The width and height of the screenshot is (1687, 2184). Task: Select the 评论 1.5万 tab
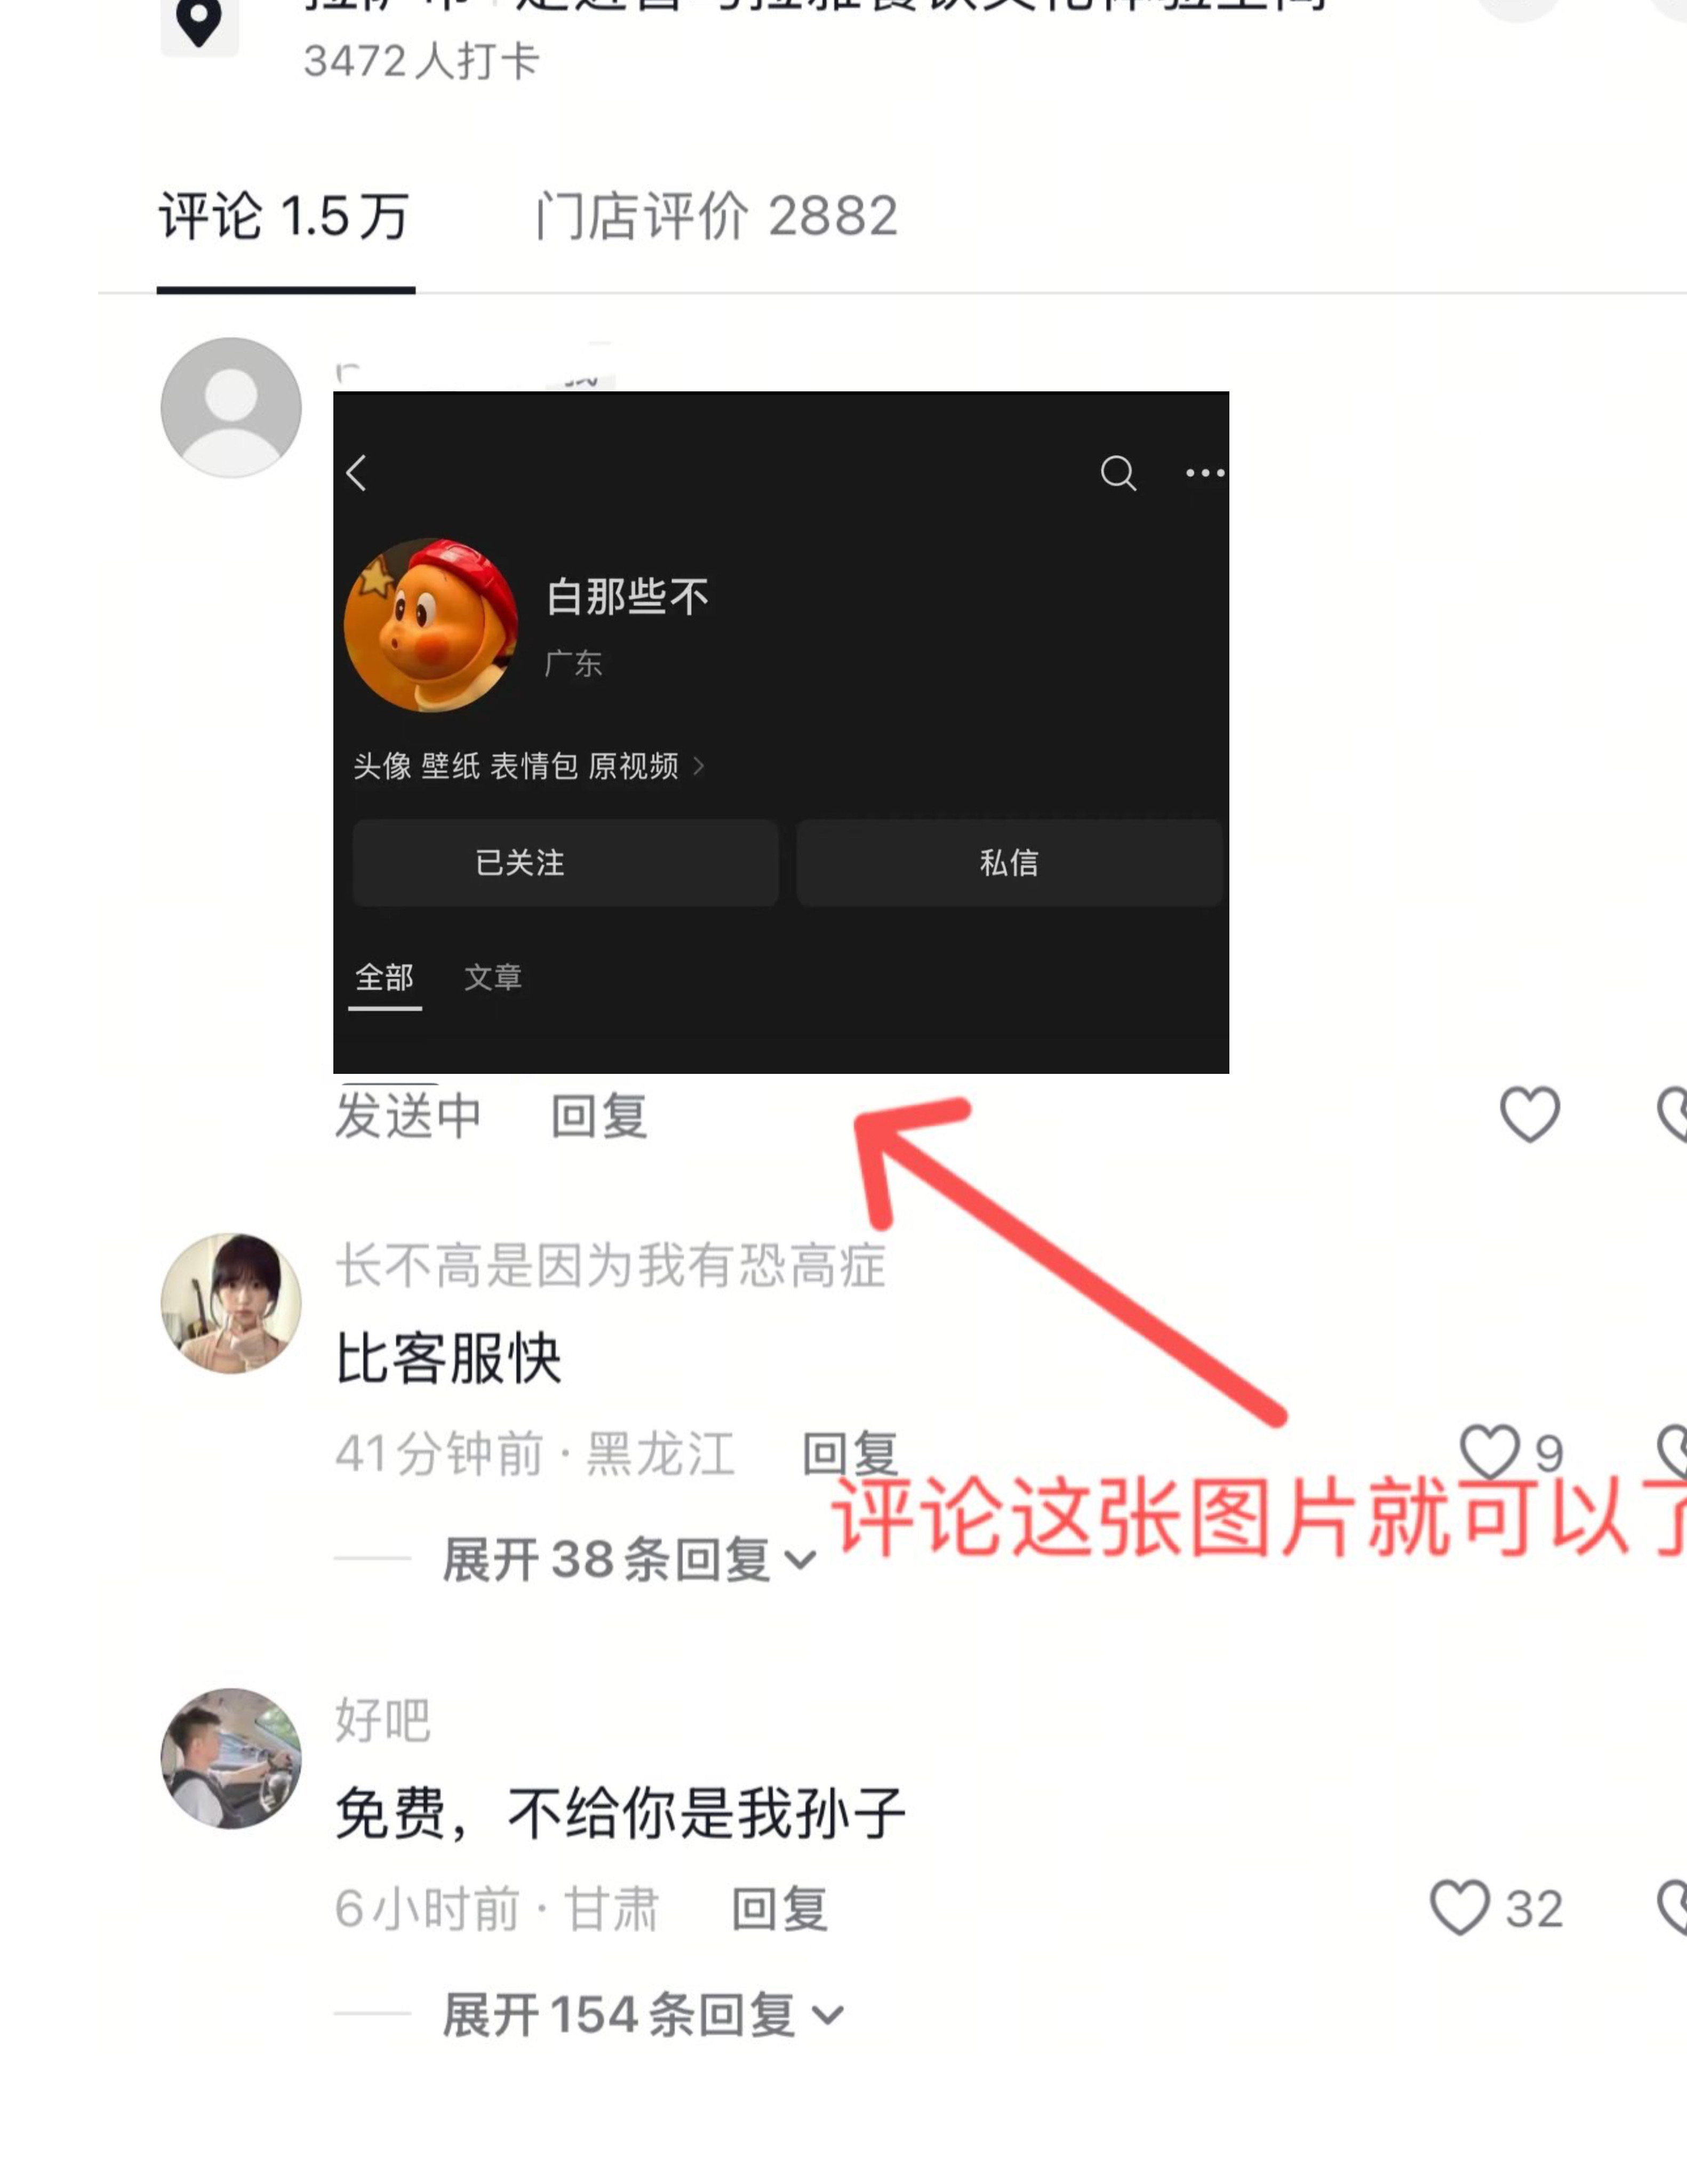pyautogui.click(x=285, y=216)
